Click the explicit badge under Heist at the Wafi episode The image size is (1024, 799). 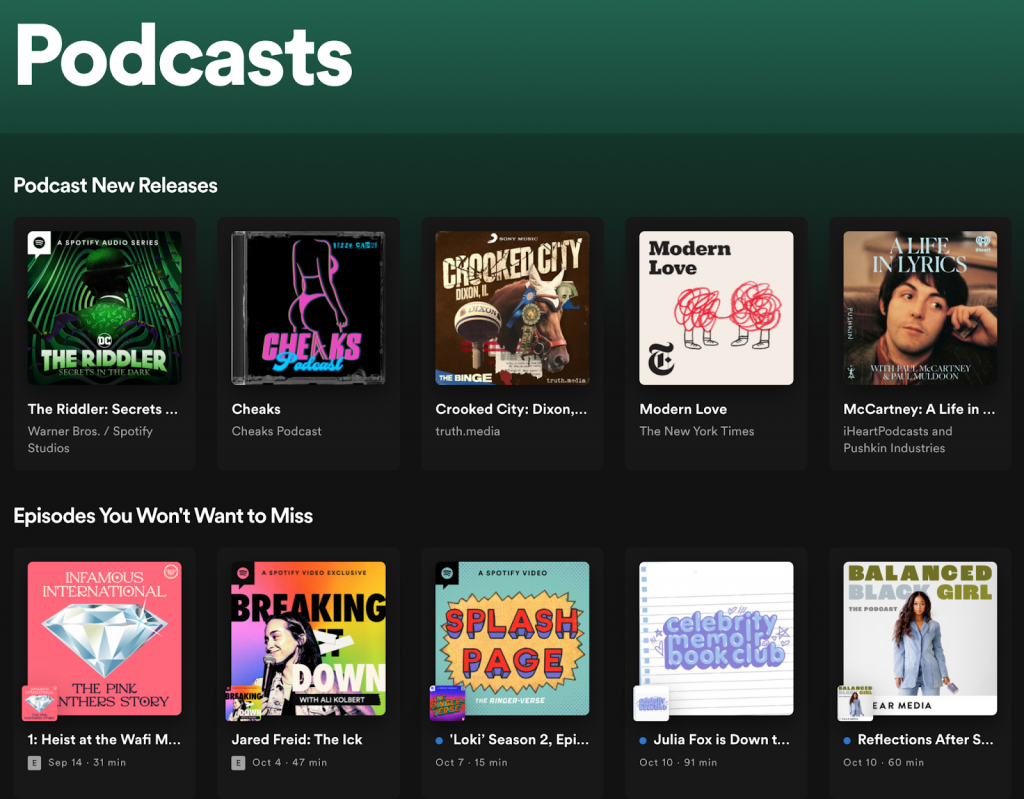click(x=34, y=763)
